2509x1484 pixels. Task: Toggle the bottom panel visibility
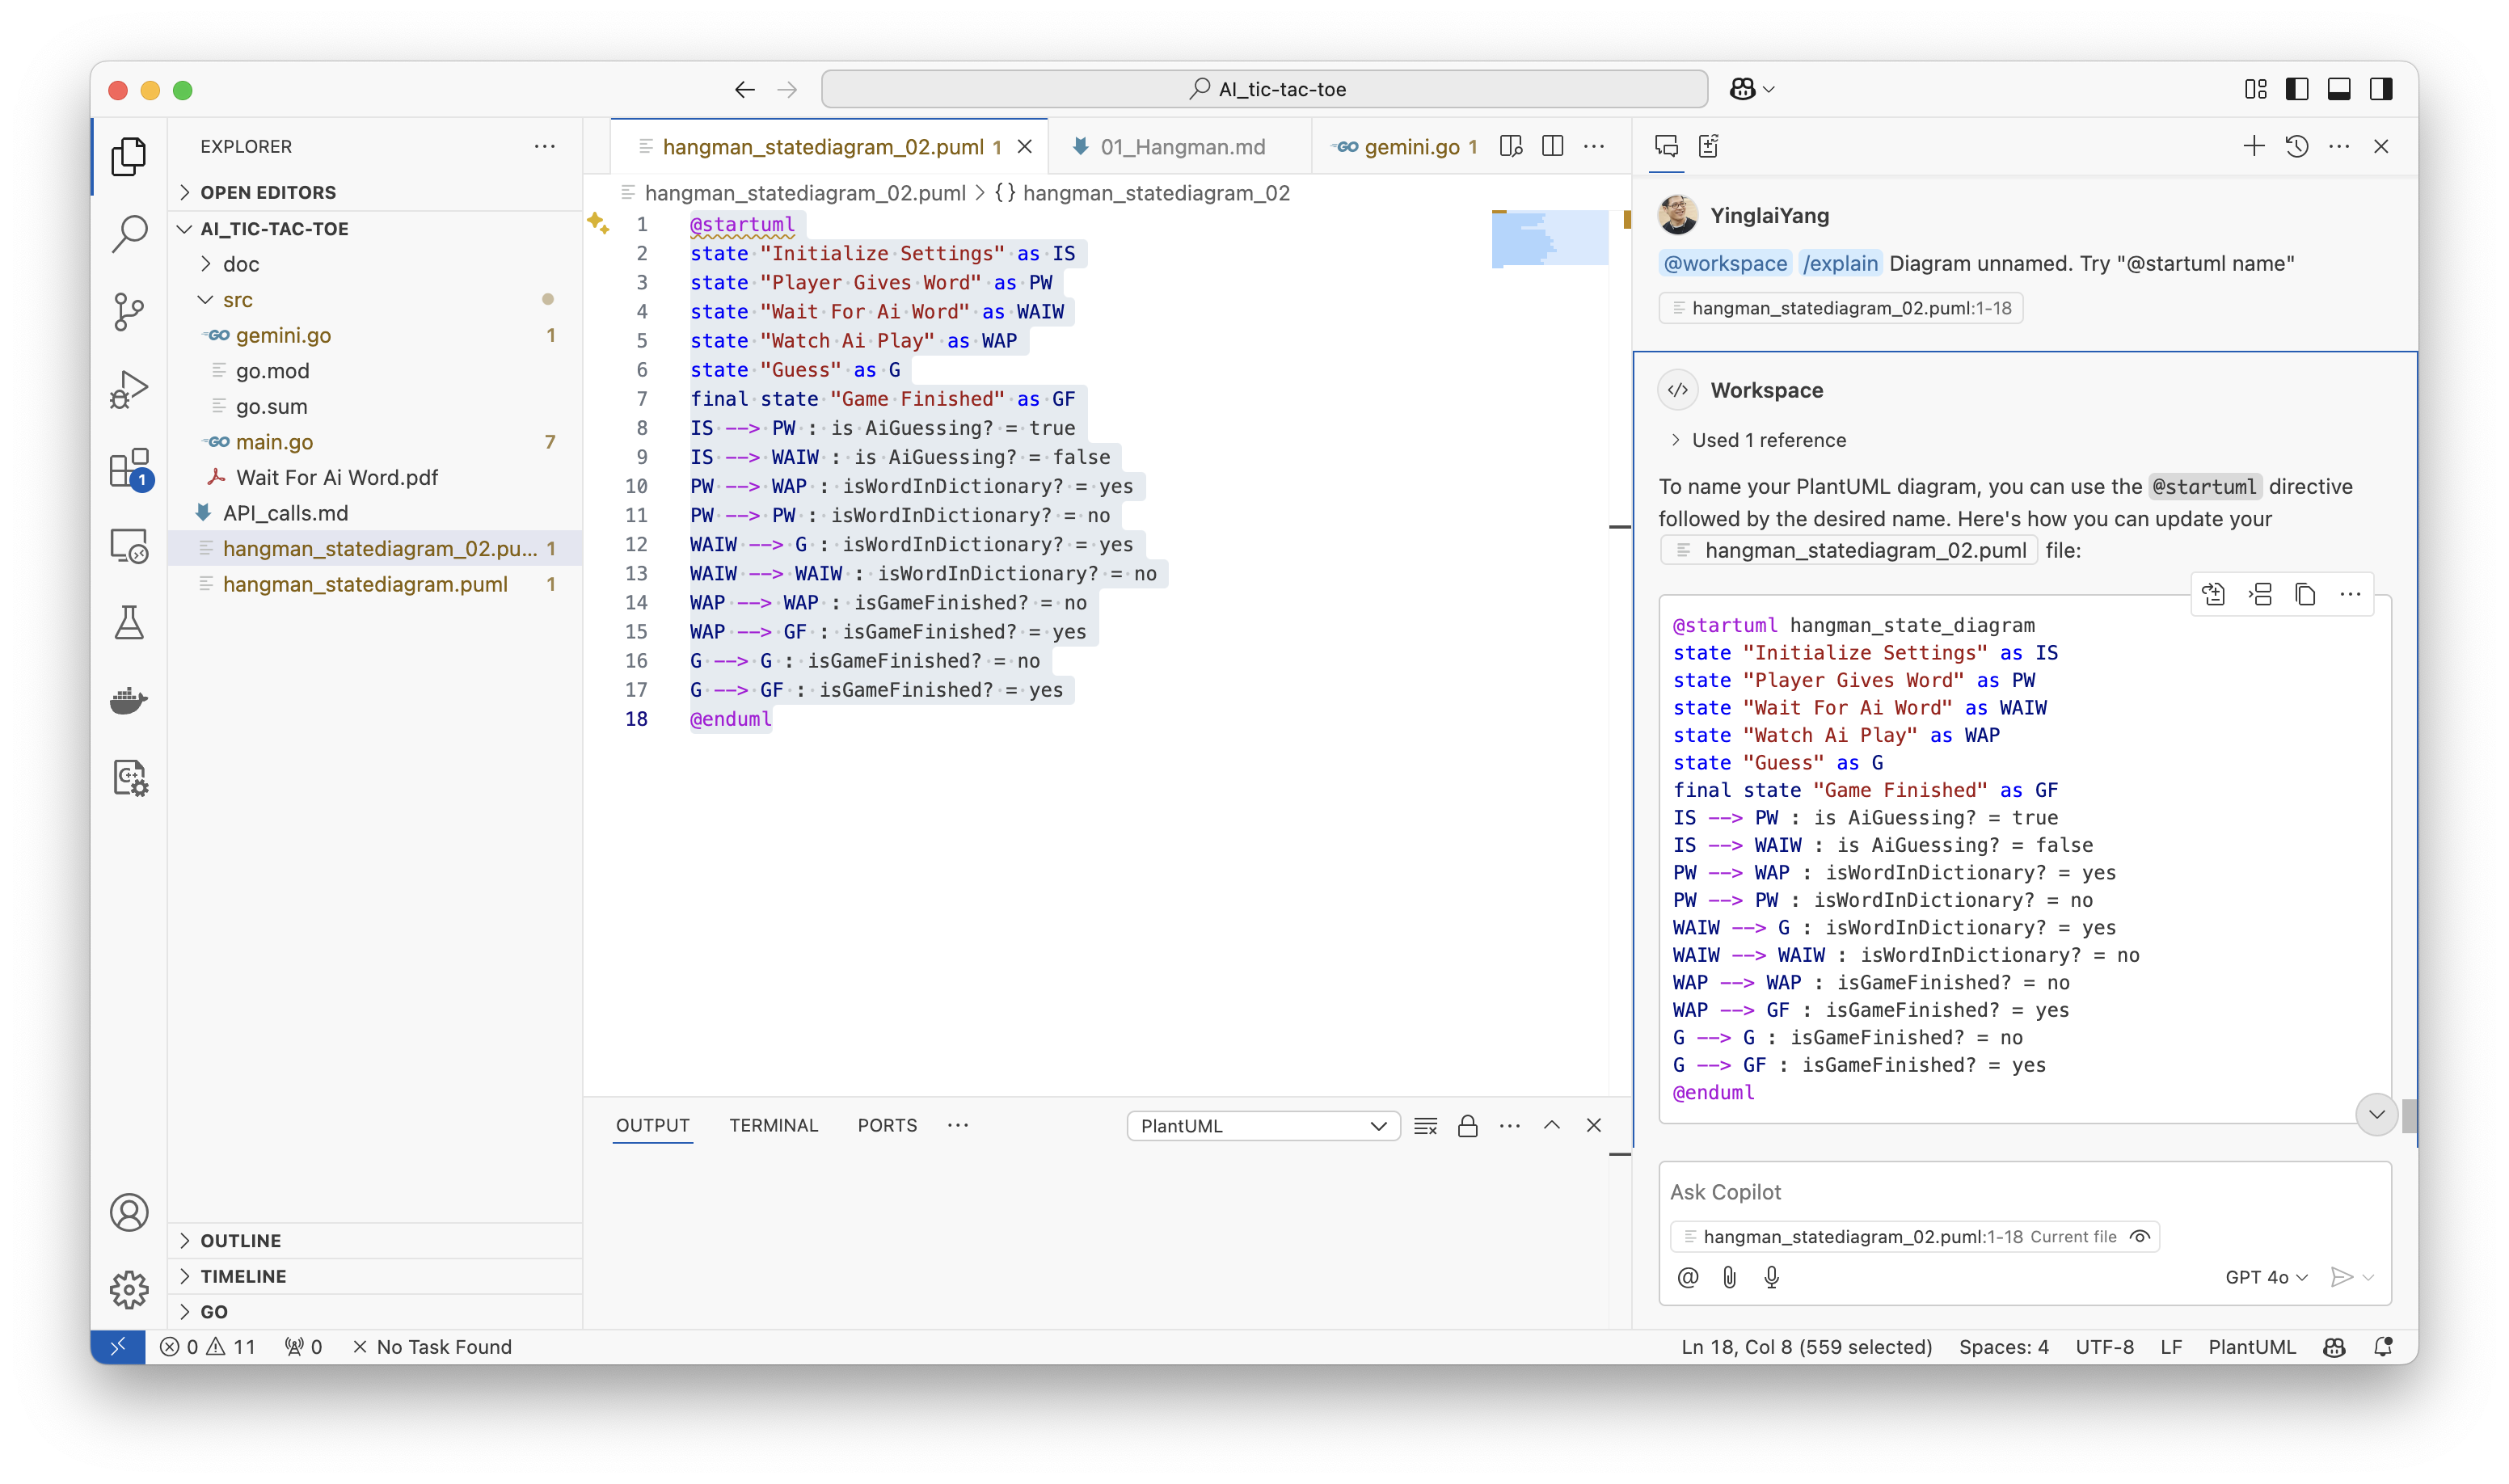point(2339,89)
